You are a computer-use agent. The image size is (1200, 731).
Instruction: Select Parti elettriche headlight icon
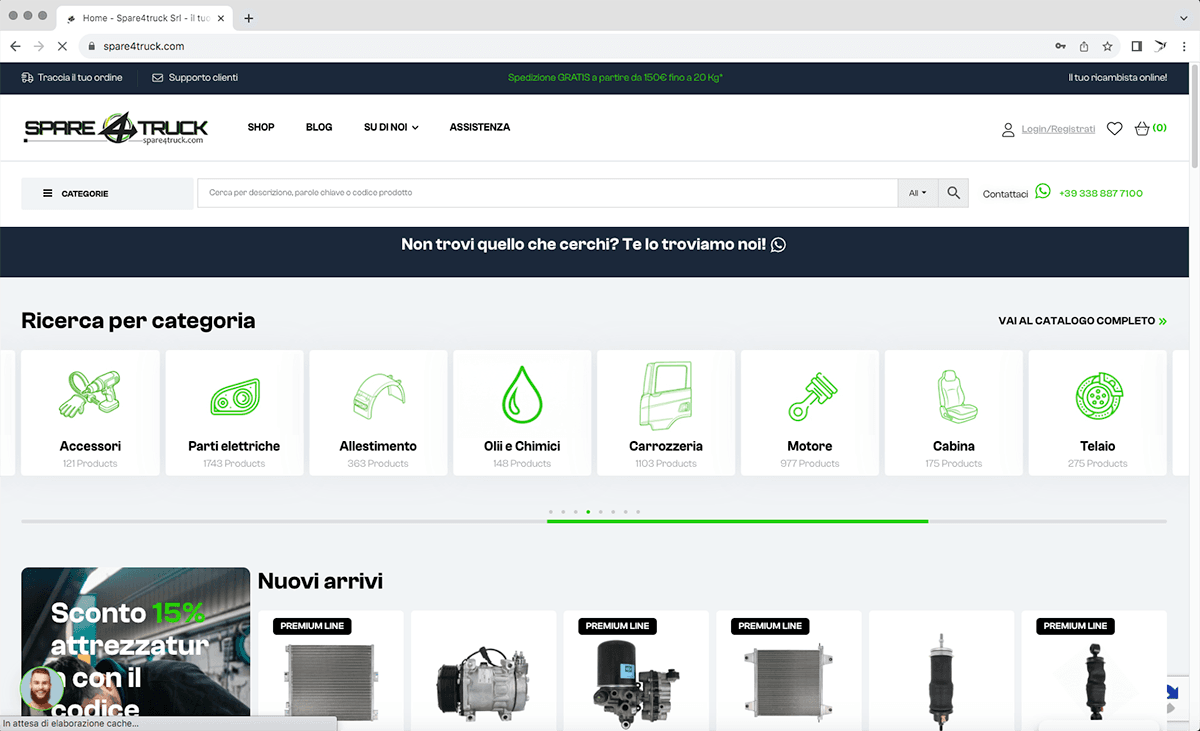tap(234, 397)
